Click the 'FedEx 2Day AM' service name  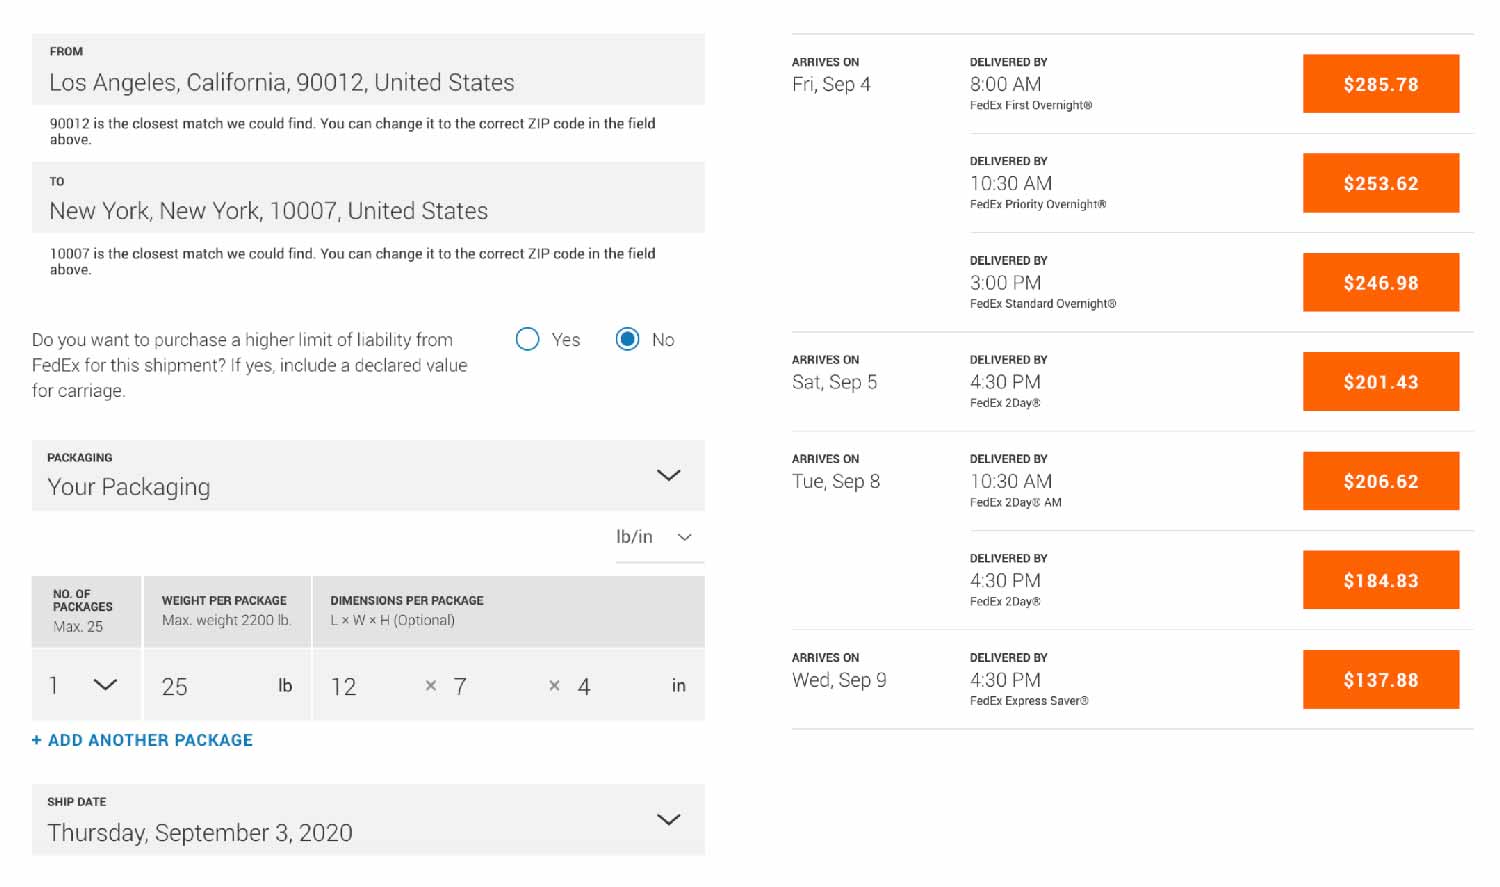click(1015, 502)
